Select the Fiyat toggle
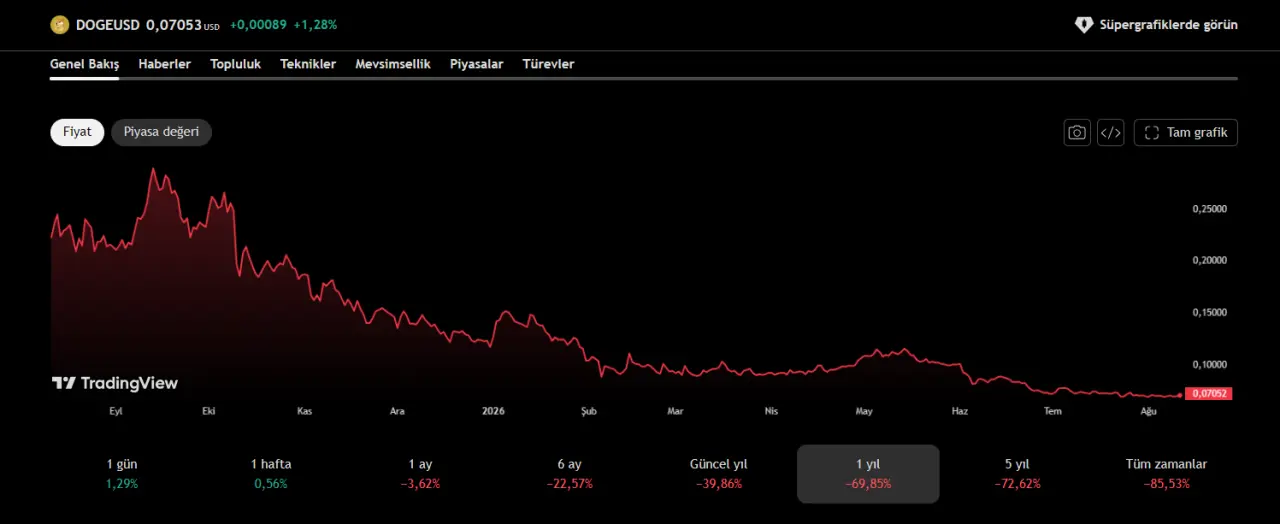 [77, 132]
